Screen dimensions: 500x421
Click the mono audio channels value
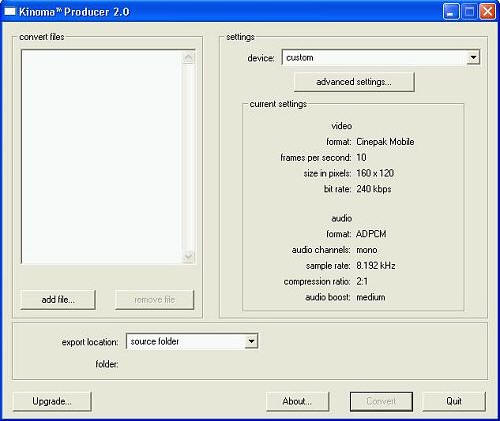click(x=367, y=250)
